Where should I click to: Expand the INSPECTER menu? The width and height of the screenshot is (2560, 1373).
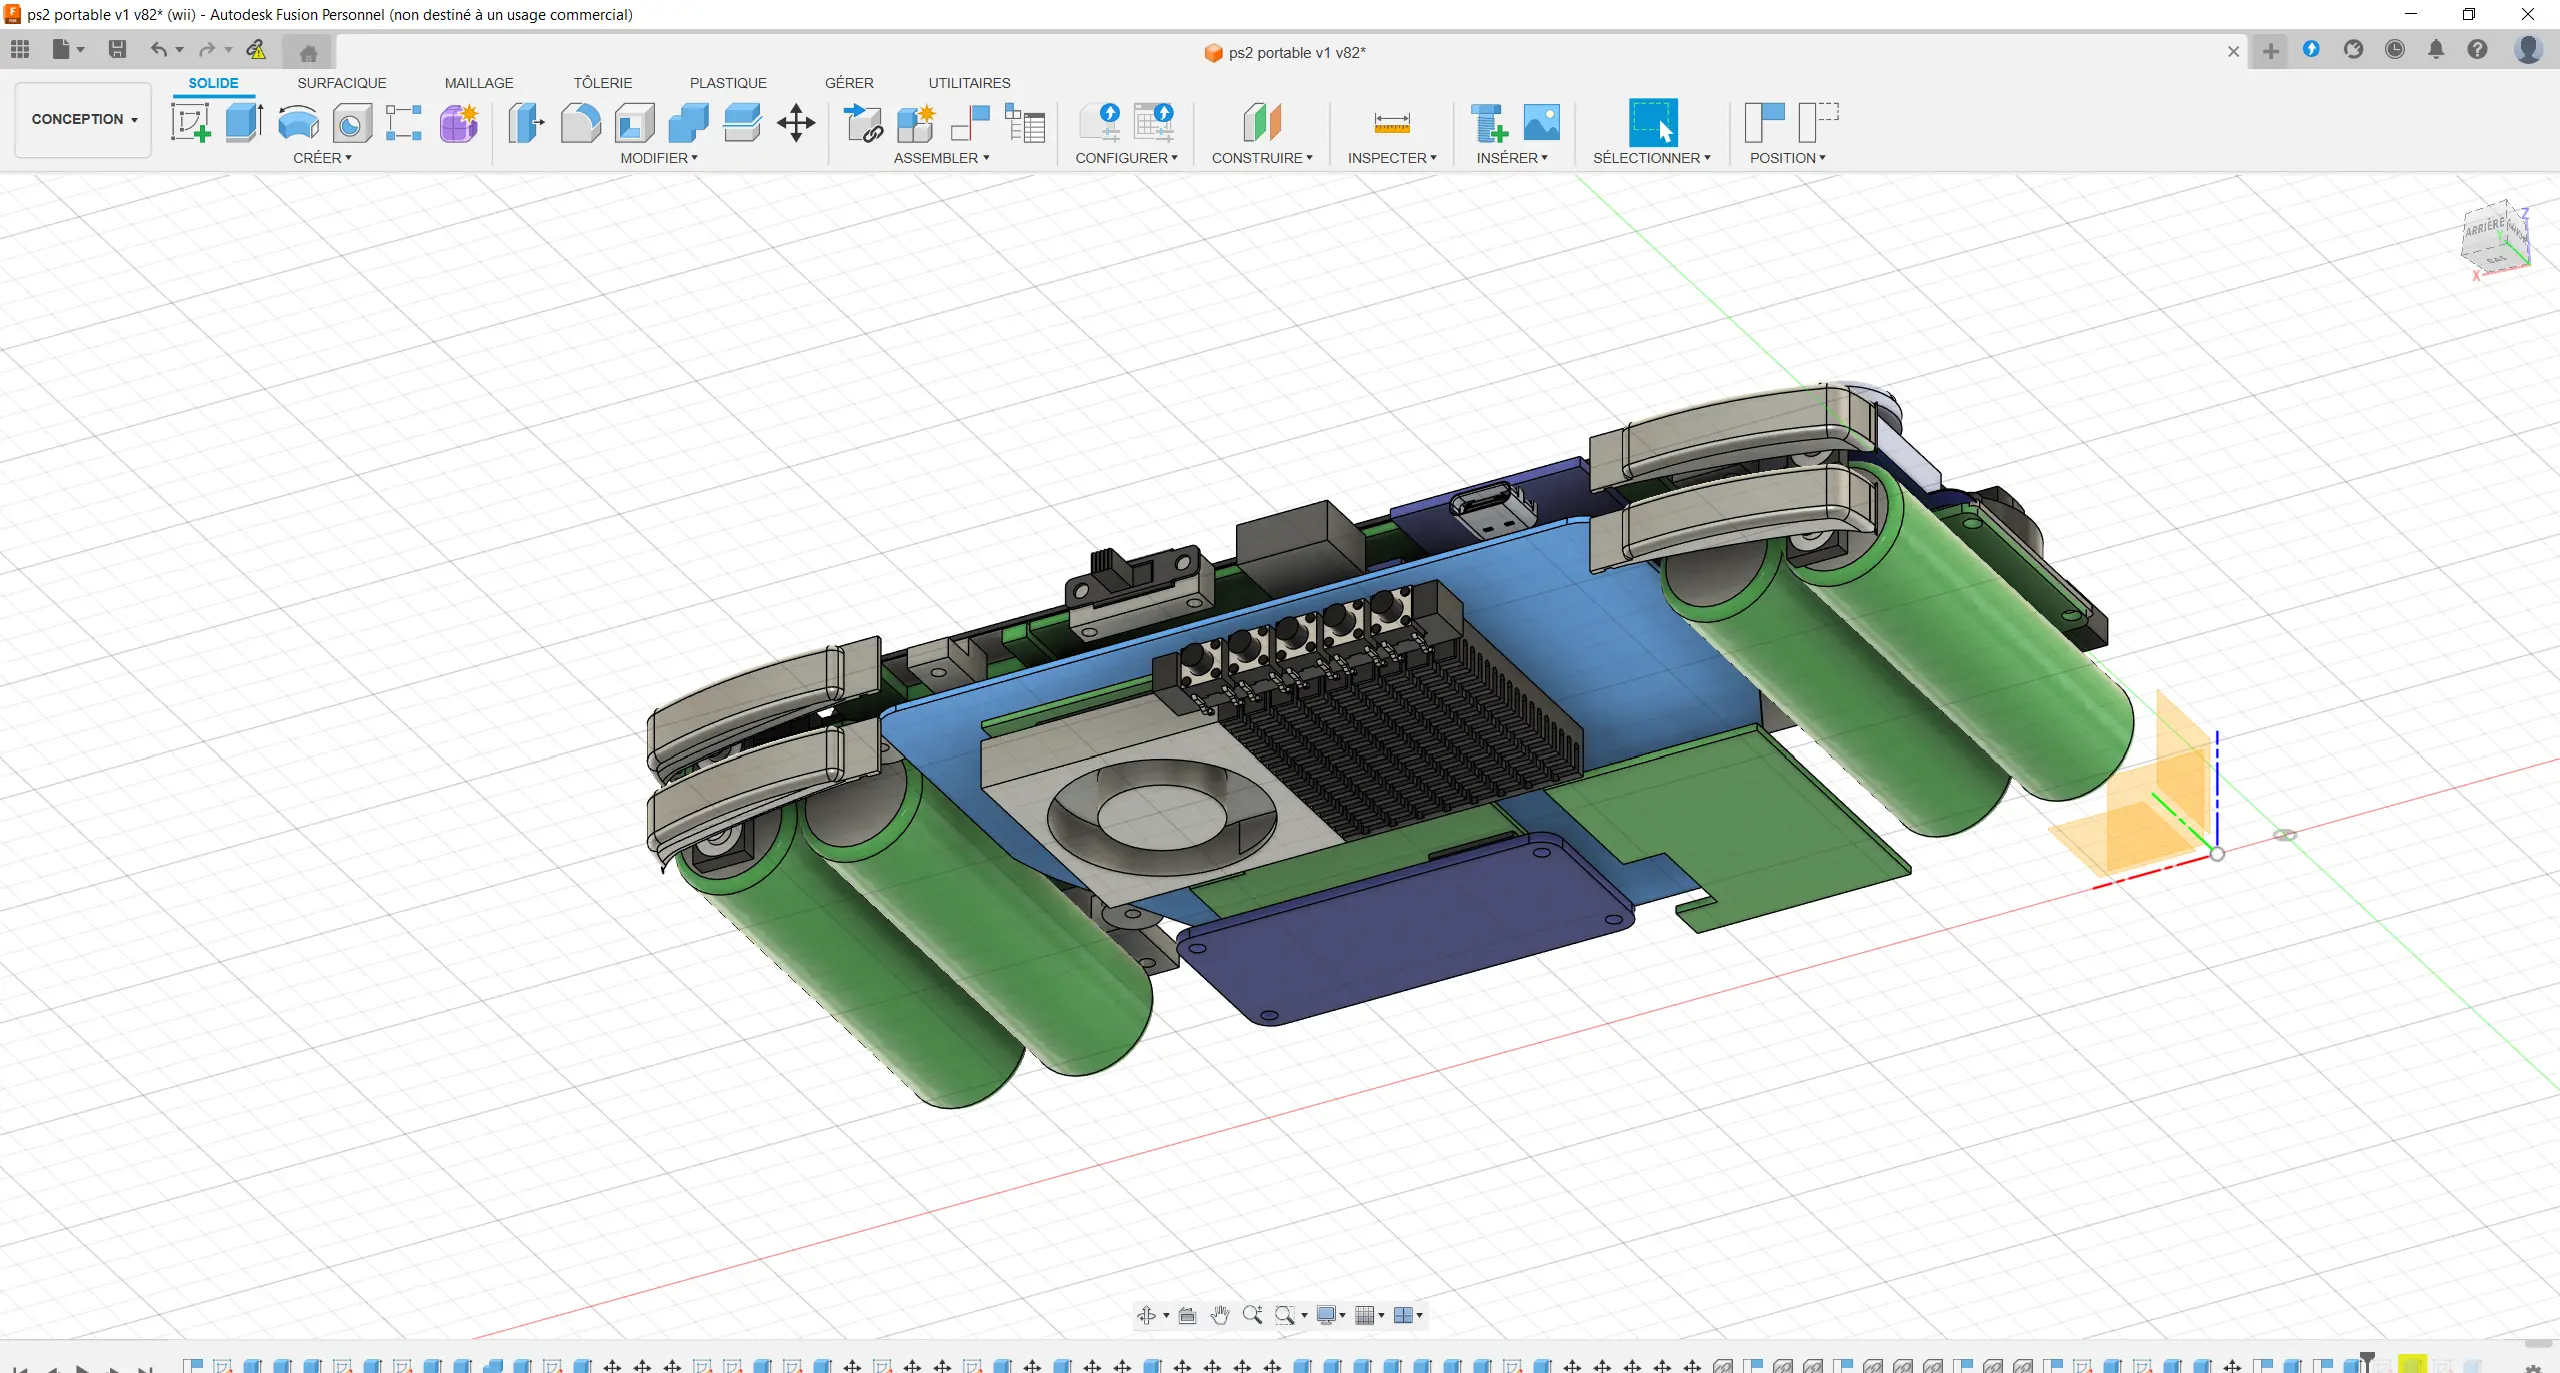click(1392, 158)
